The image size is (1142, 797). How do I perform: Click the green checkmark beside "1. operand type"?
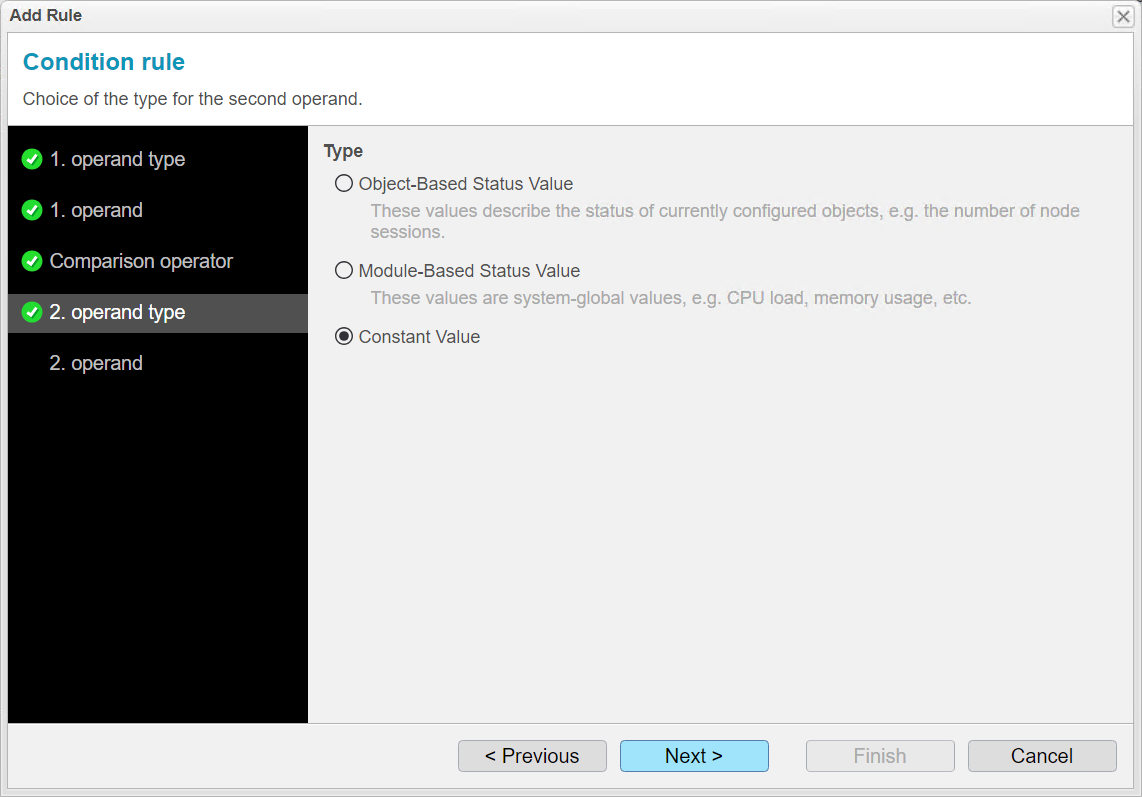(31, 159)
